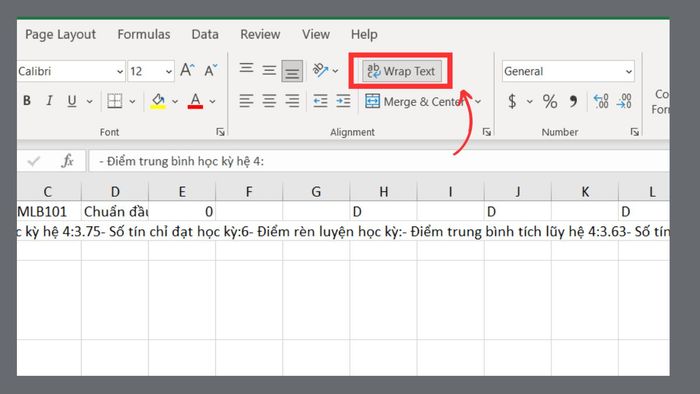This screenshot has height=394, width=700.
Task: Click the Insert Function fx button
Action: 67,161
